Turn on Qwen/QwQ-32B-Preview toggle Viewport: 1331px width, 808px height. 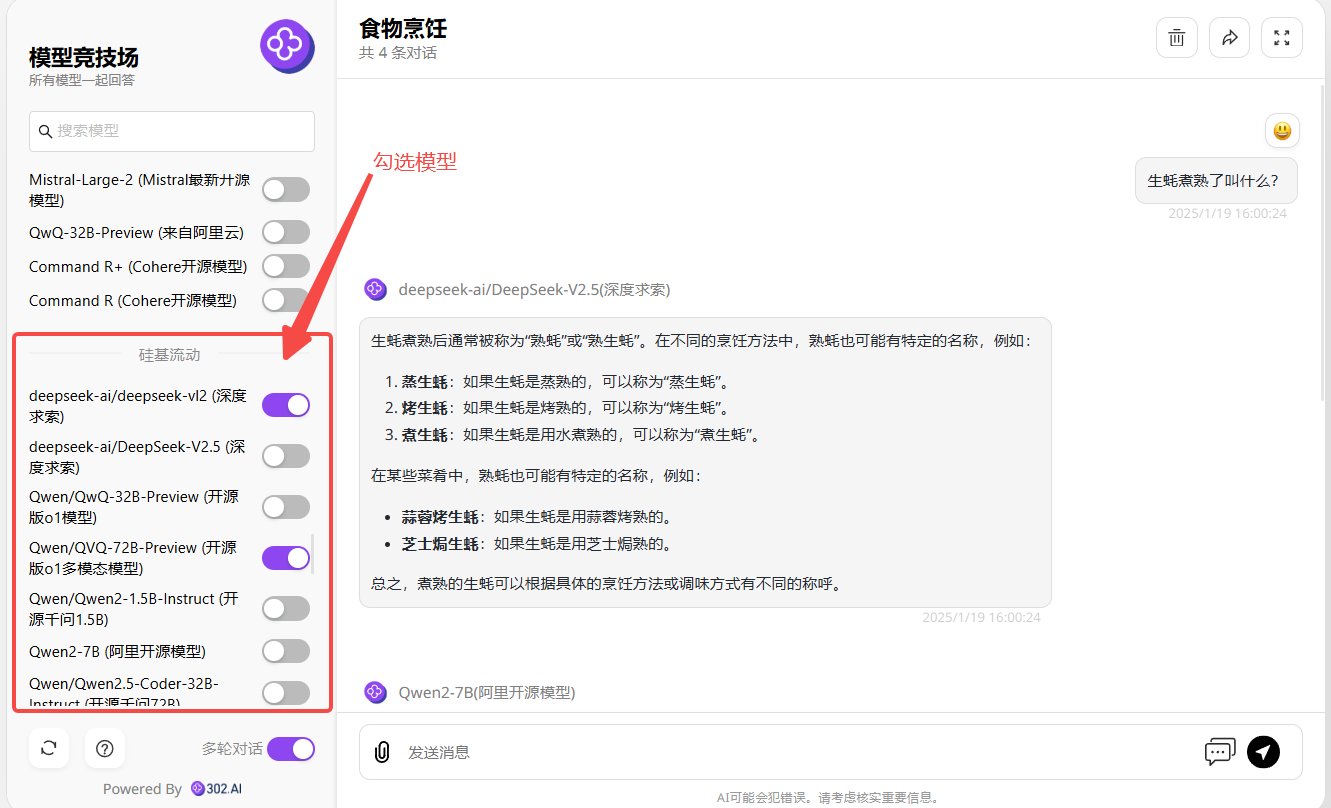click(286, 507)
